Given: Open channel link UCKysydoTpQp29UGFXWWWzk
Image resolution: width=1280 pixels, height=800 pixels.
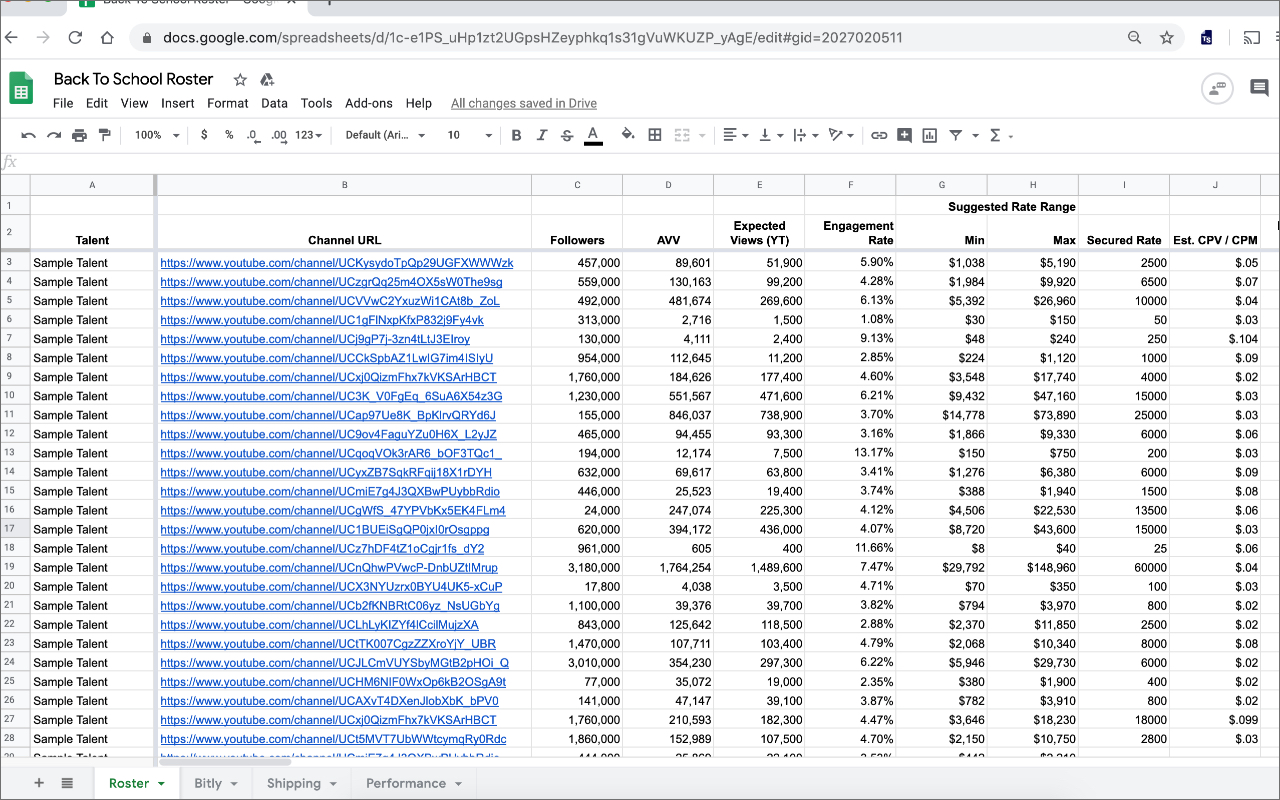Looking at the screenshot, I should 337,263.
